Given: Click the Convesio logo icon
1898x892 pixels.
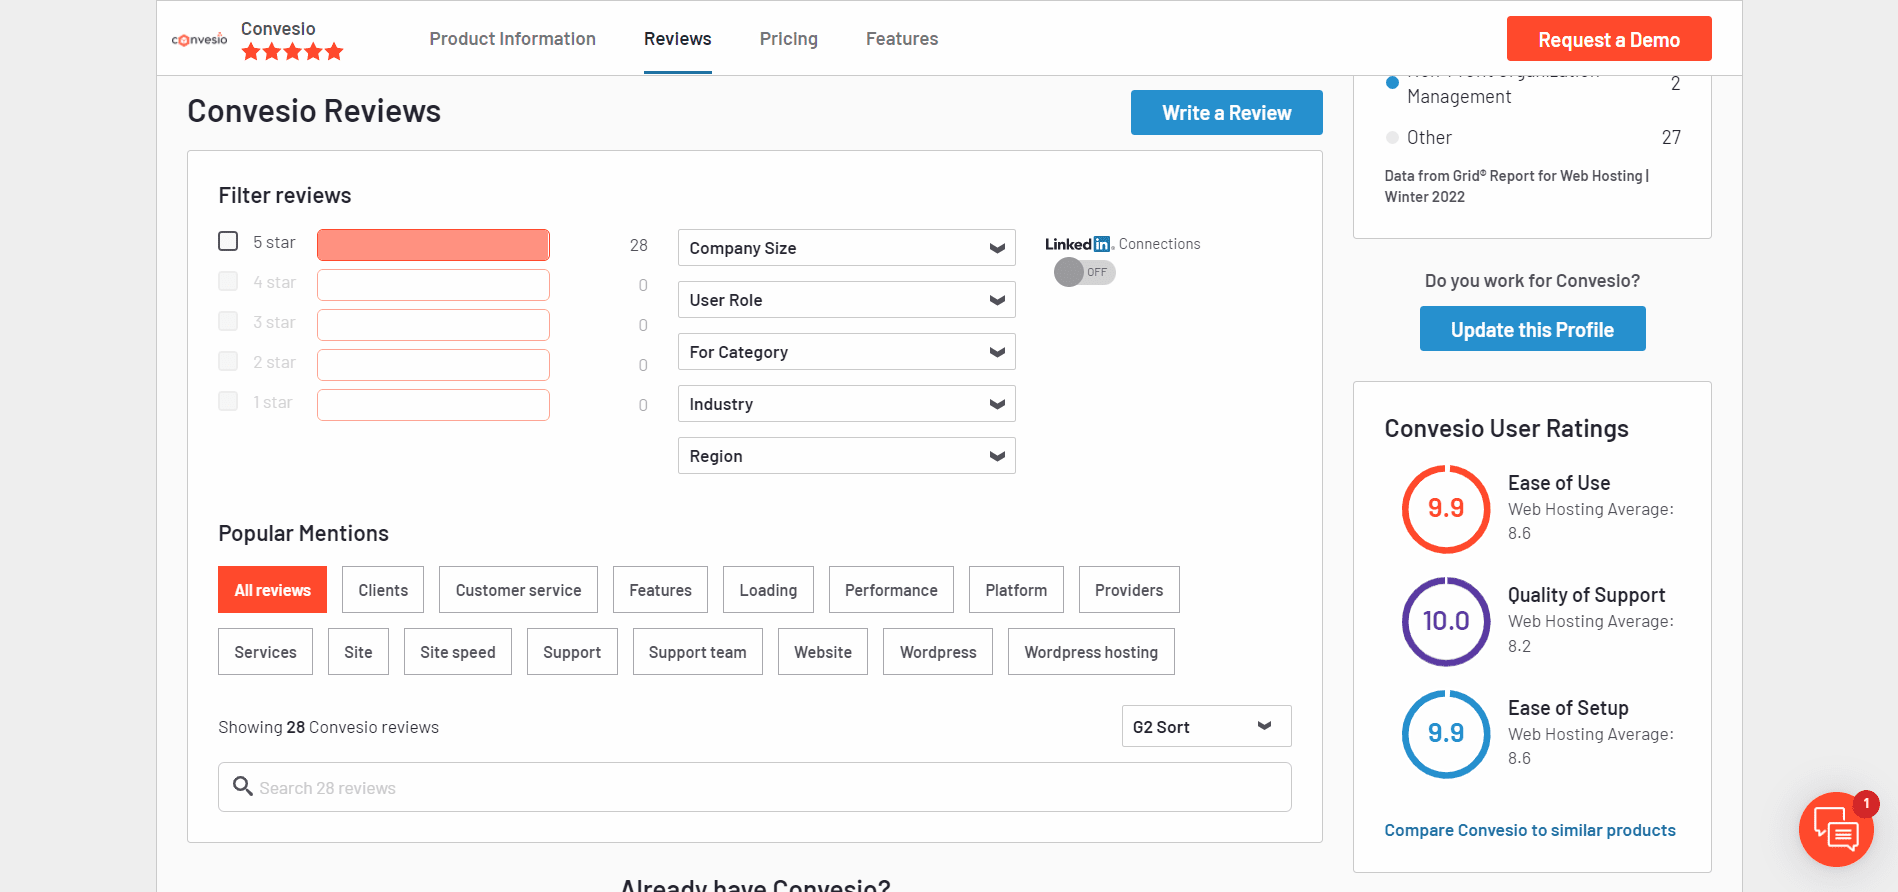Looking at the screenshot, I should tap(200, 39).
